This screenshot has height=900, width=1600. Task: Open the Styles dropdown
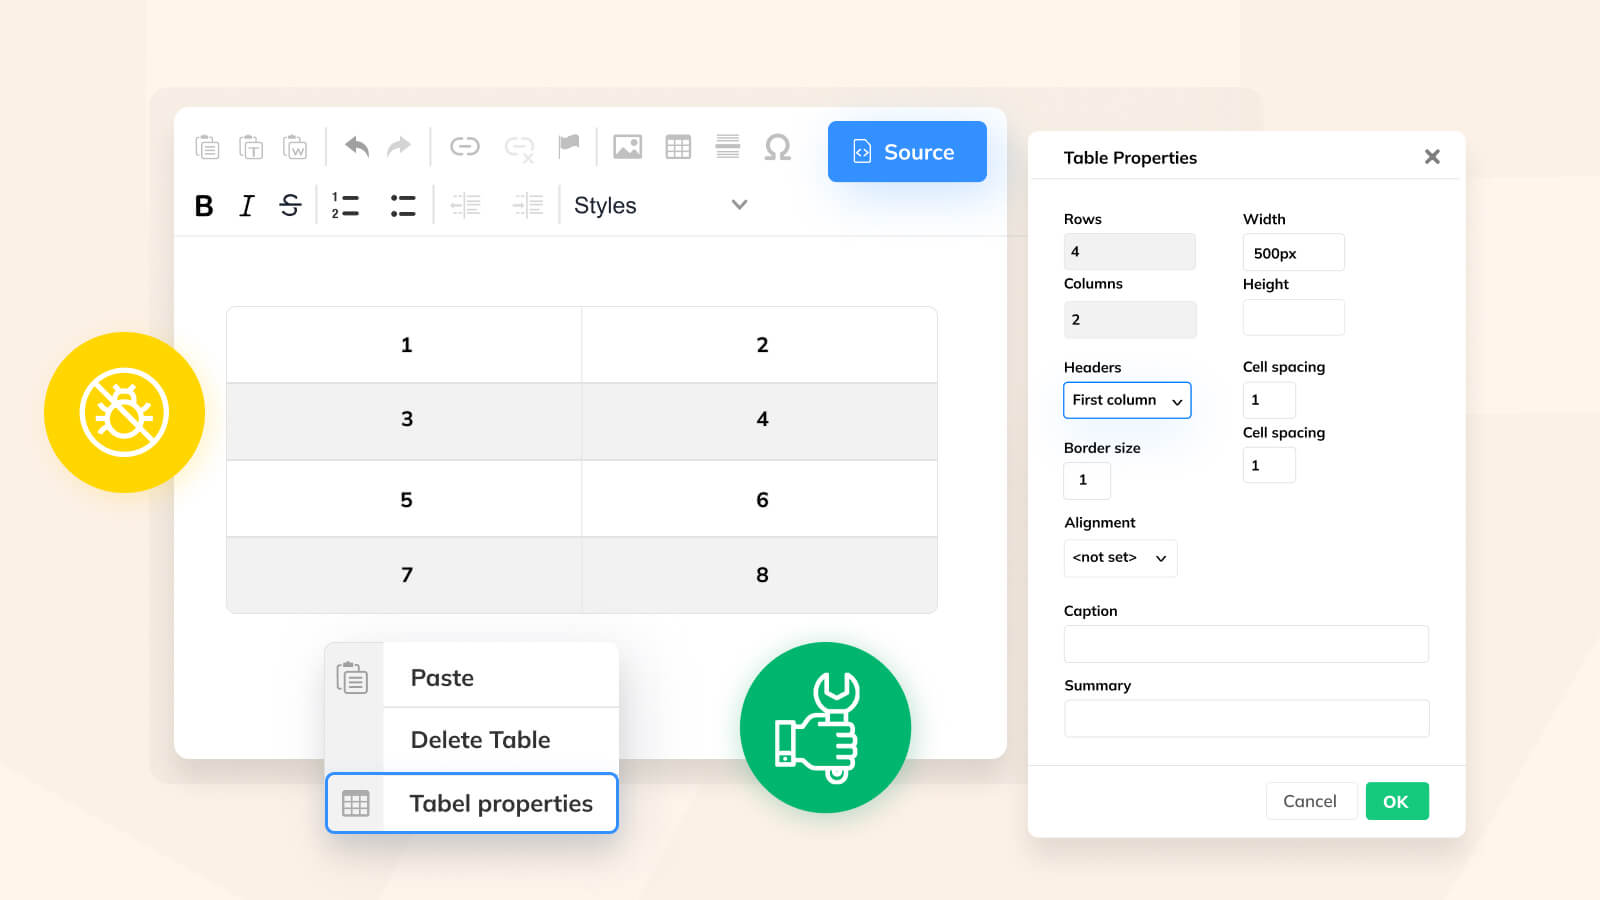pos(660,205)
